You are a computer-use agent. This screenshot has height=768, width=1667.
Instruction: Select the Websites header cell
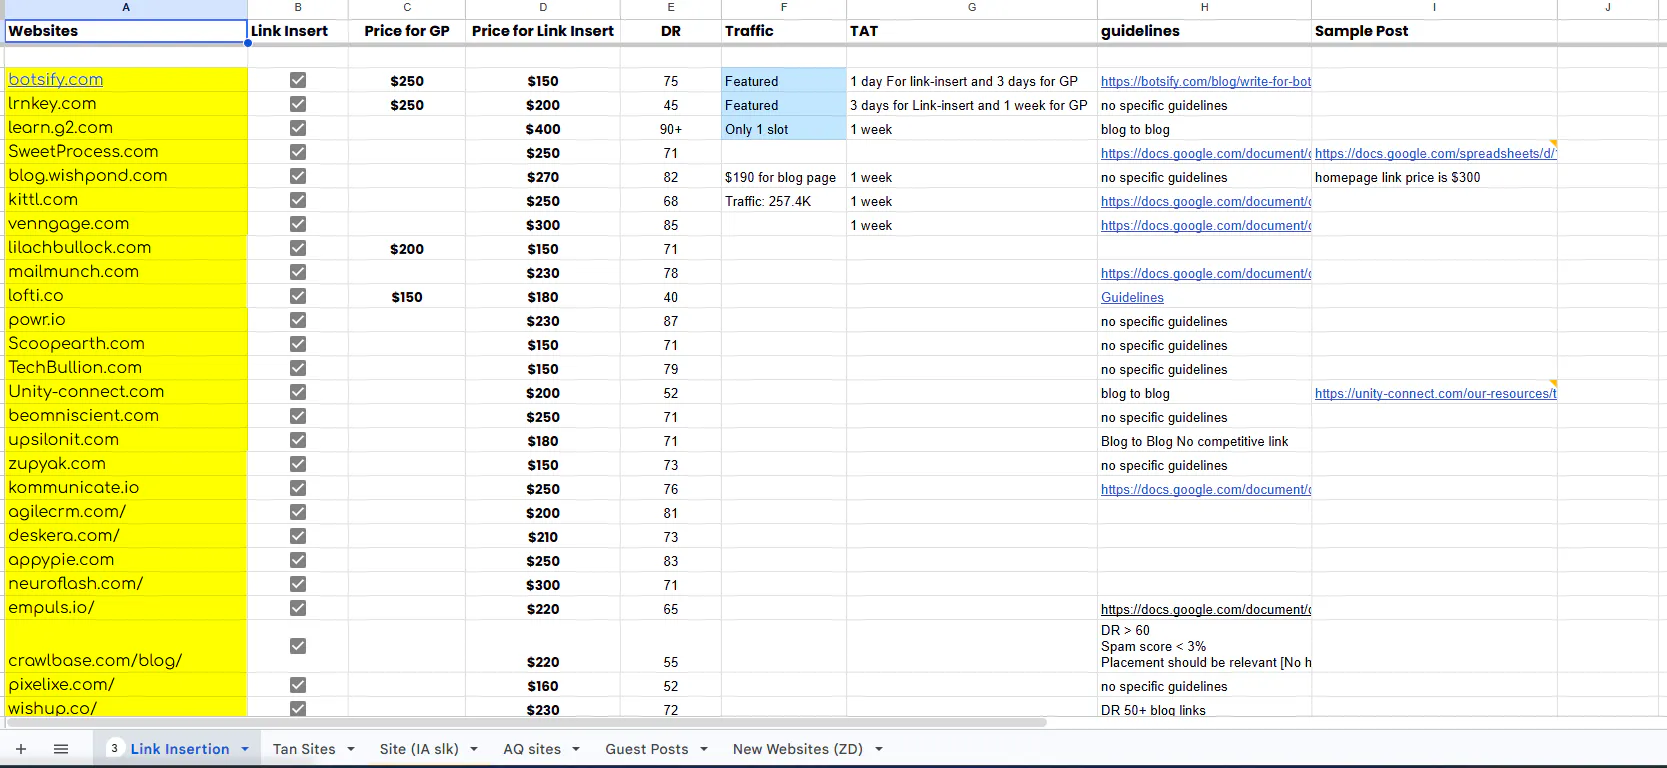(x=125, y=31)
